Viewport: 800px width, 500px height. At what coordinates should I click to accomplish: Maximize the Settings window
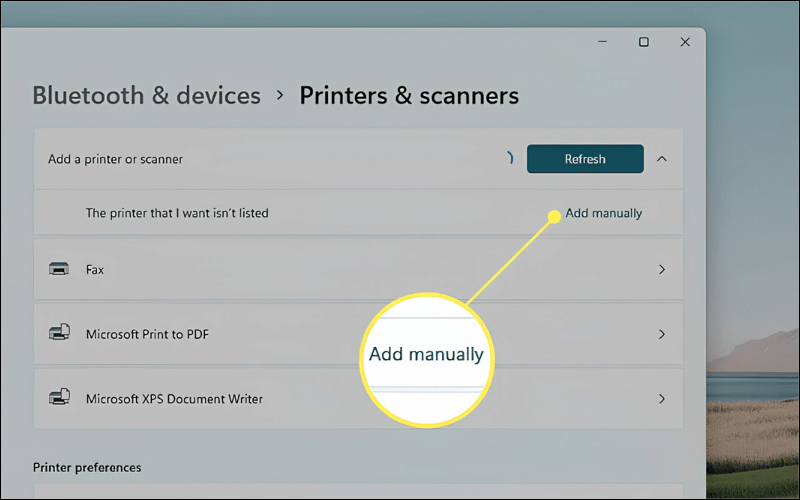(x=644, y=42)
